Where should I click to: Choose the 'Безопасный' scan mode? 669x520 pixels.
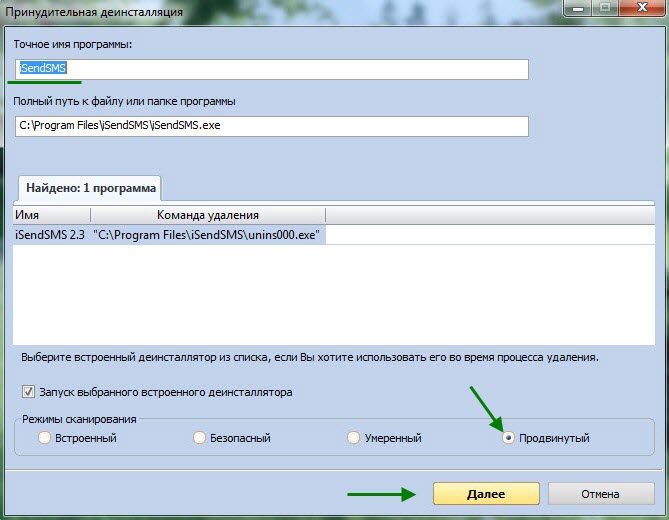click(x=200, y=438)
